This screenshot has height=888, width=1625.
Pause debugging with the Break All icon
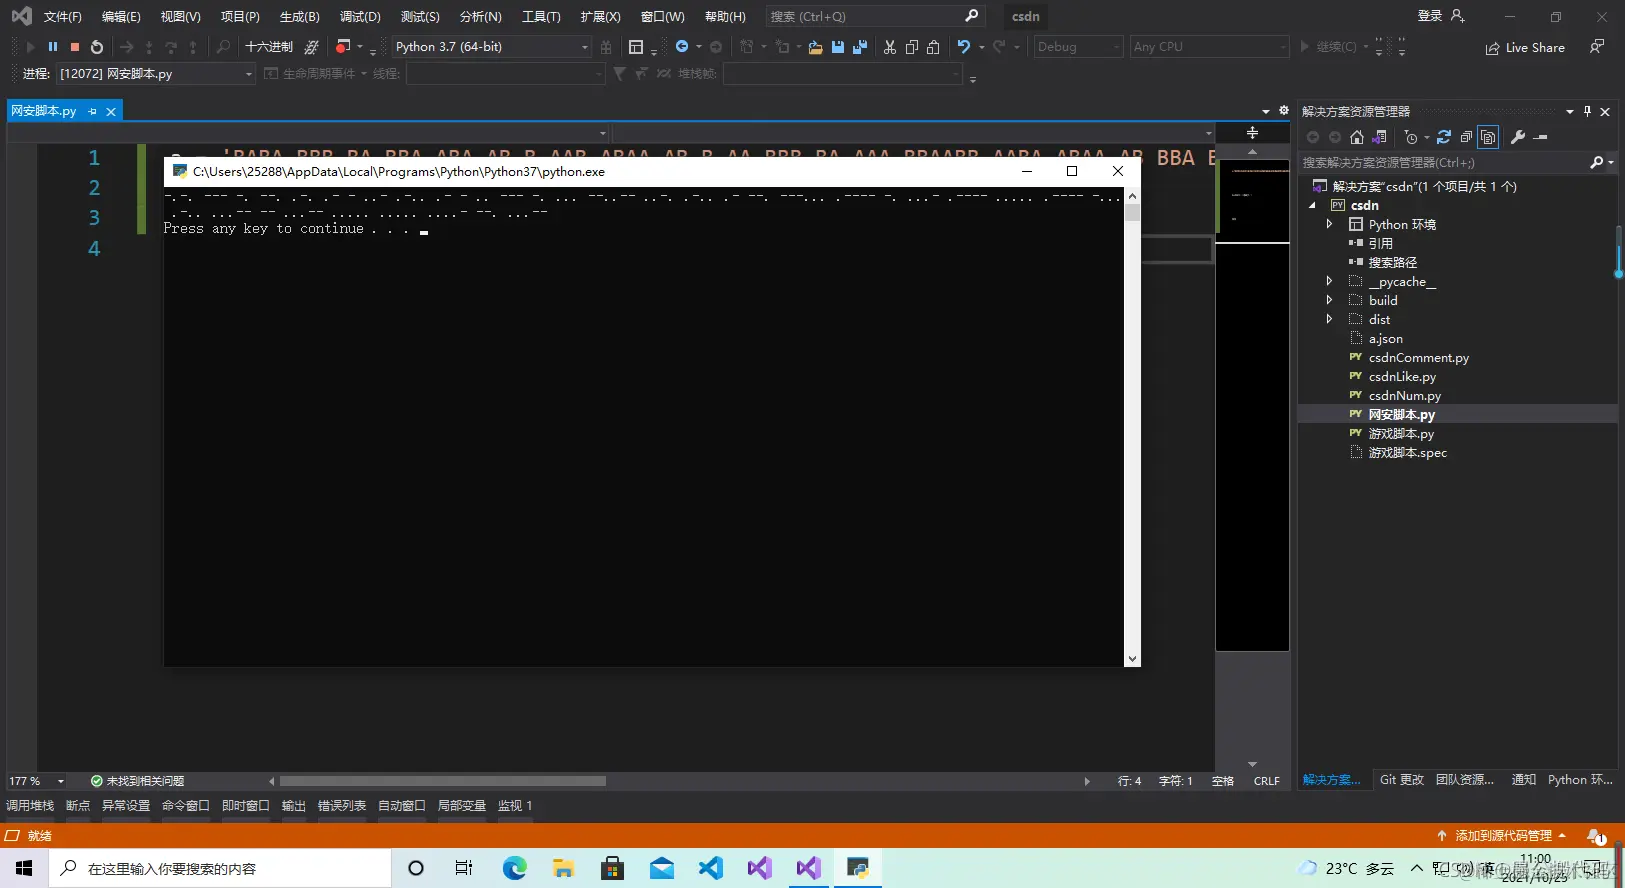(x=53, y=47)
